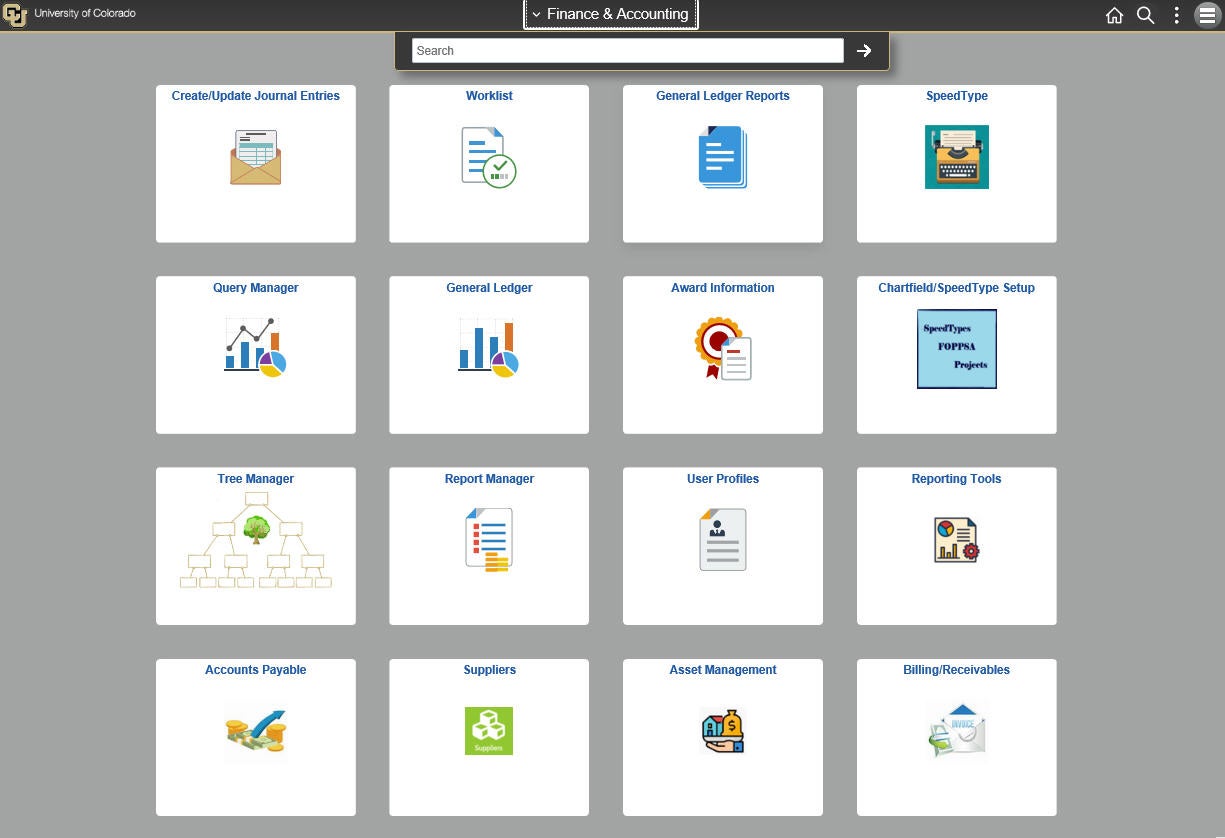Open the Tree Manager hierarchy diagram icon
This screenshot has height=838, width=1225.
(x=255, y=540)
